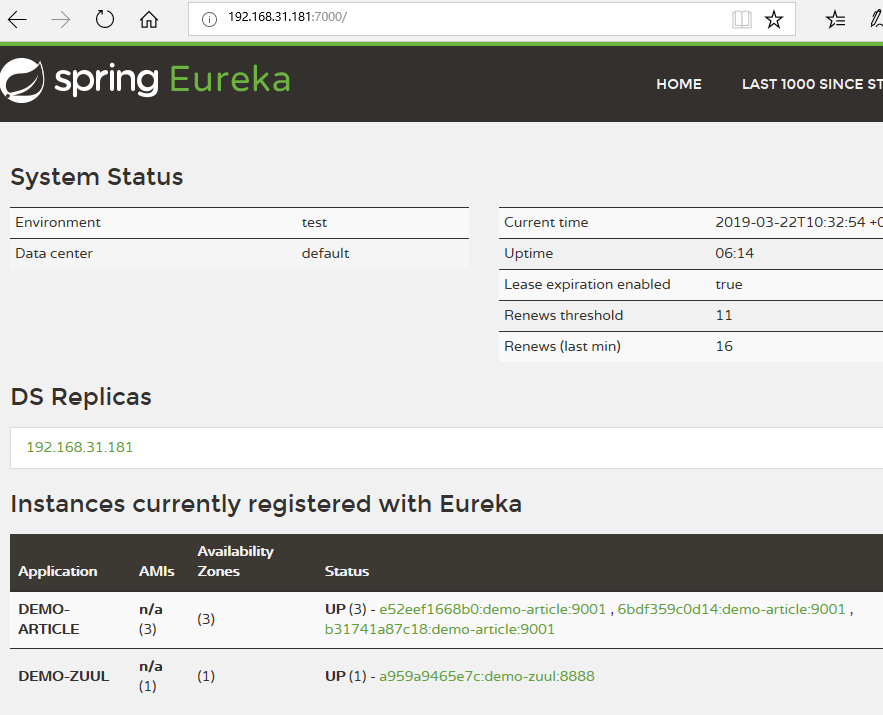Click the green Eureka brand text
Viewport: 883px width, 715px height.
click(230, 79)
